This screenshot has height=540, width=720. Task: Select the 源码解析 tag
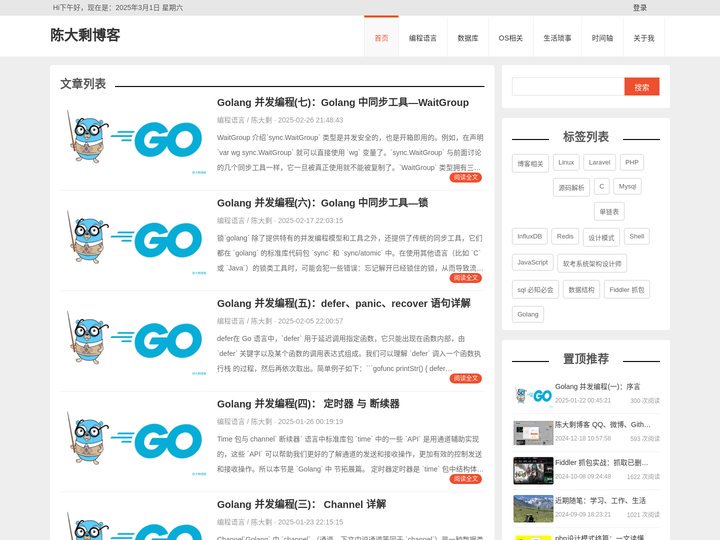coord(571,187)
